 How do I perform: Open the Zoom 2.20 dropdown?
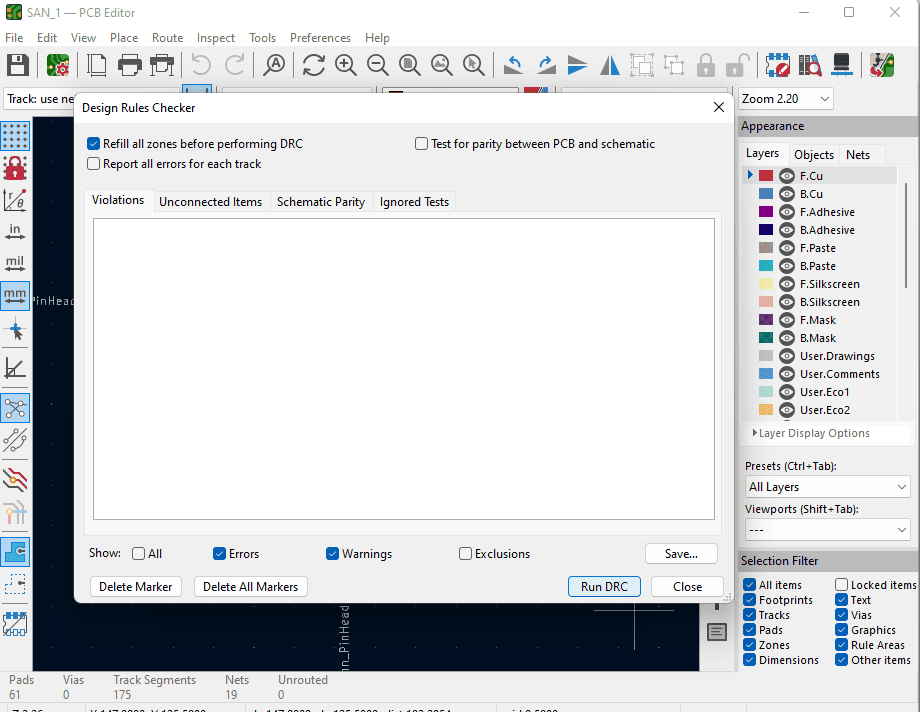[786, 99]
